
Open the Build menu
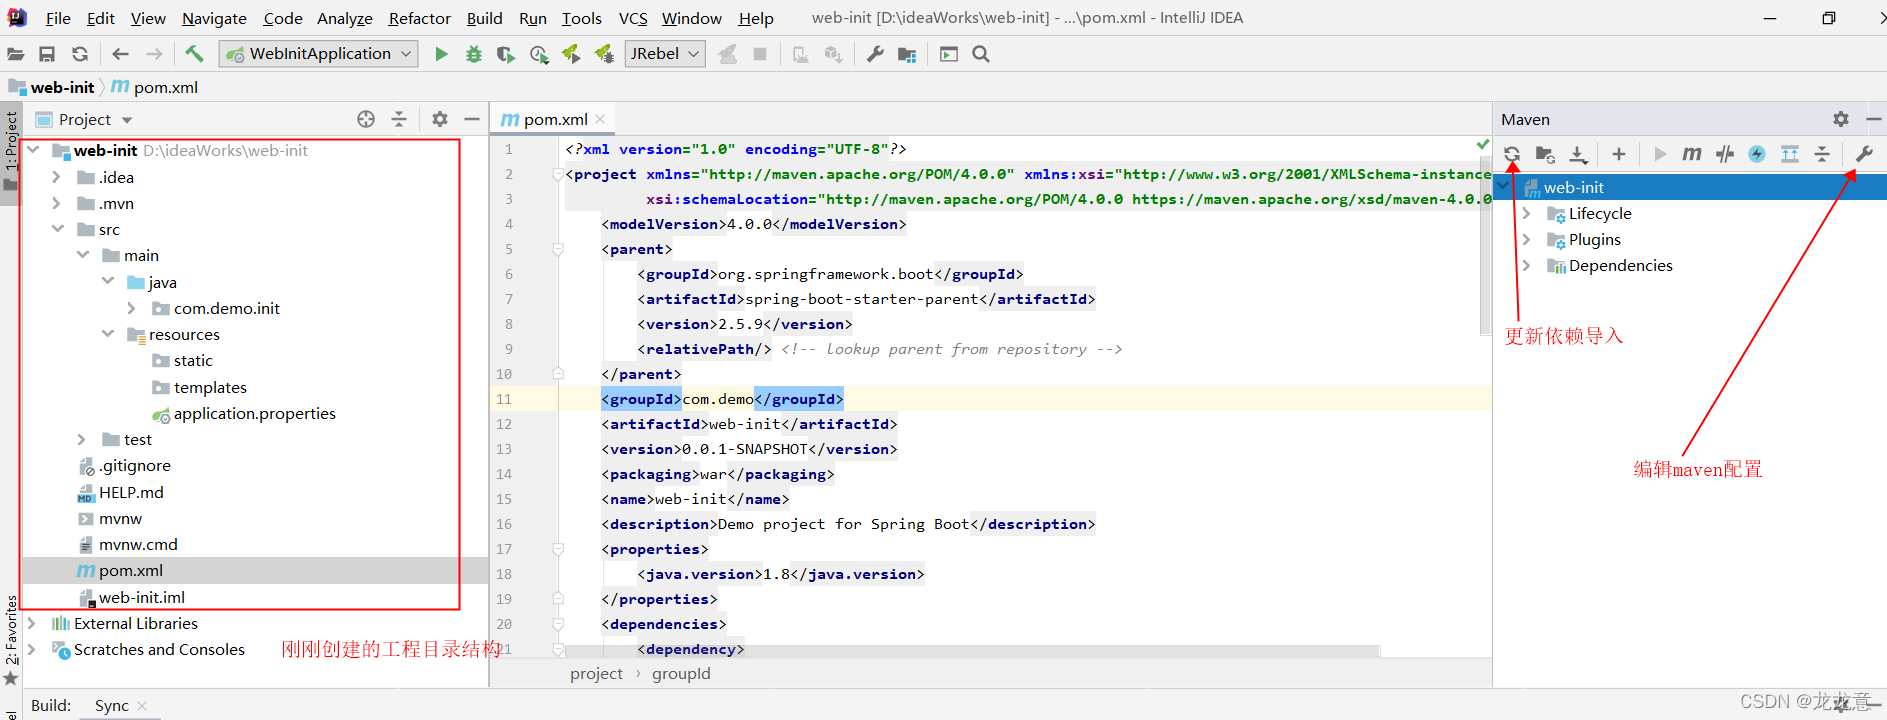[x=485, y=18]
